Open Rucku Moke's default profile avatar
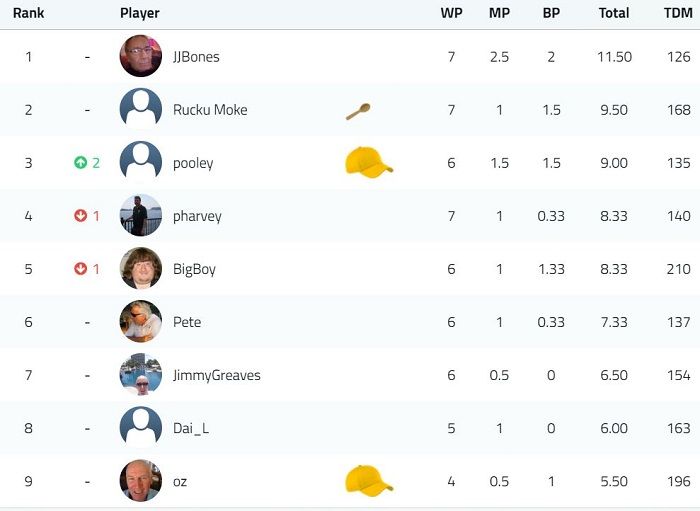 (141, 109)
